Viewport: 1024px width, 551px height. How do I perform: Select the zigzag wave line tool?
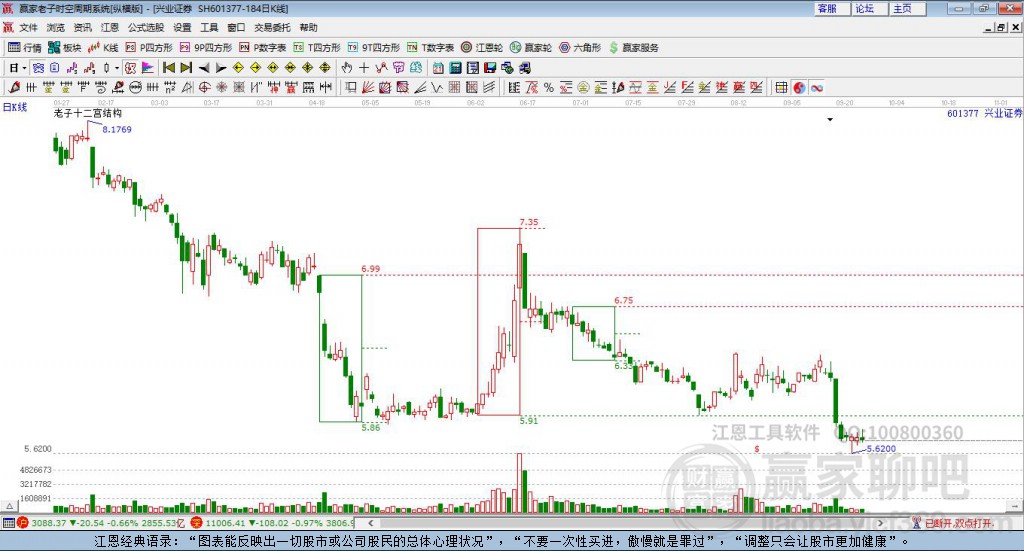(436, 87)
